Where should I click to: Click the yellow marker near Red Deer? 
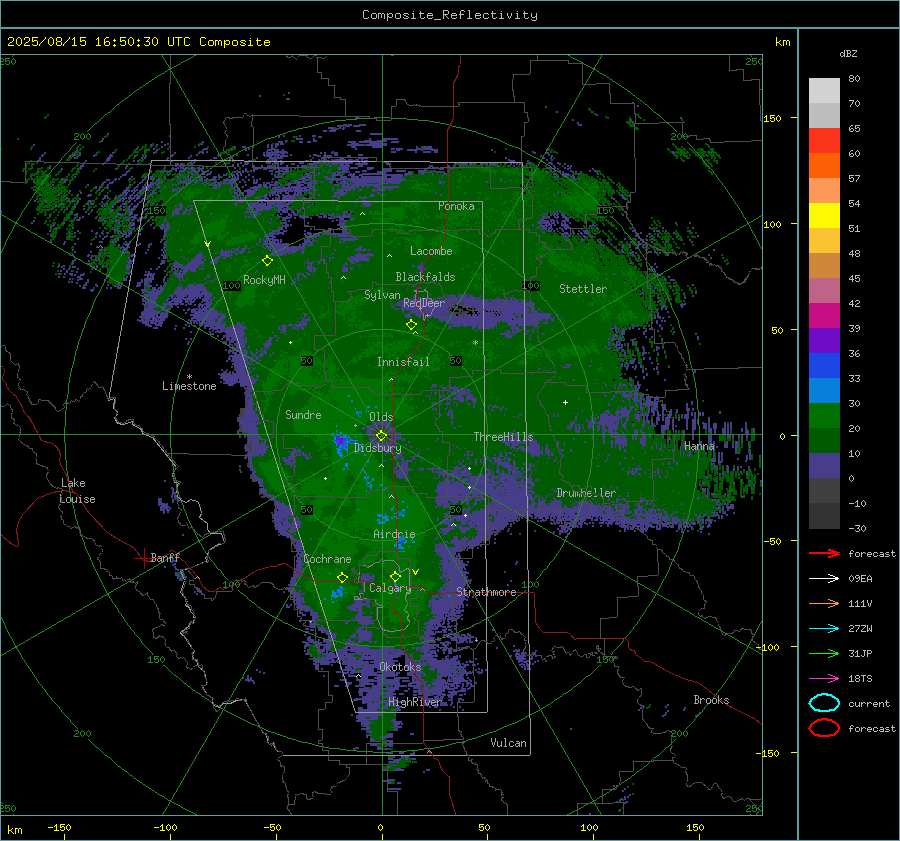click(x=412, y=325)
